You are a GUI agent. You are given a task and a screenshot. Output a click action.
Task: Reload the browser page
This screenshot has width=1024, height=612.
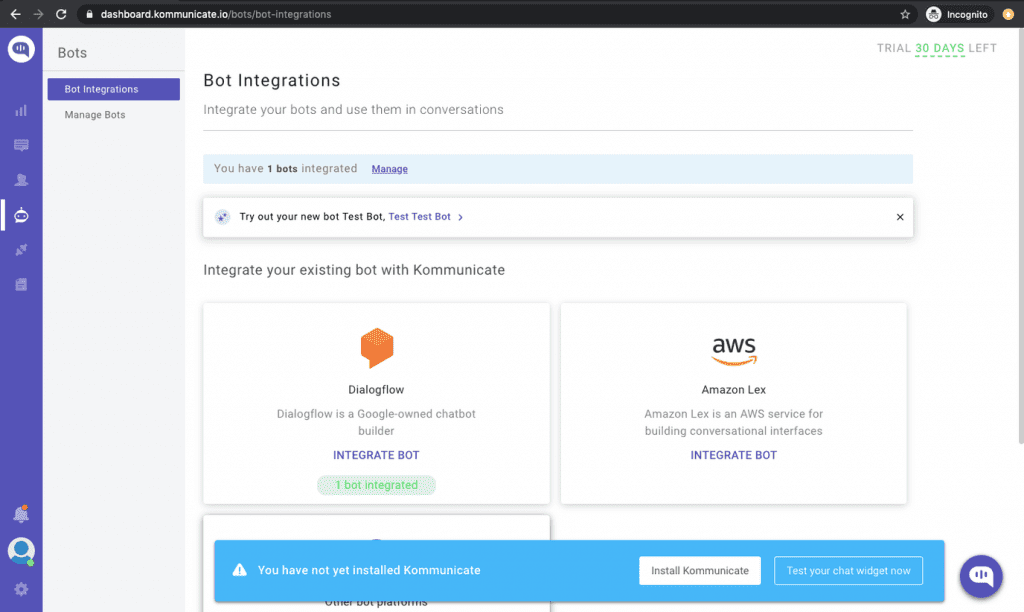pos(61,14)
